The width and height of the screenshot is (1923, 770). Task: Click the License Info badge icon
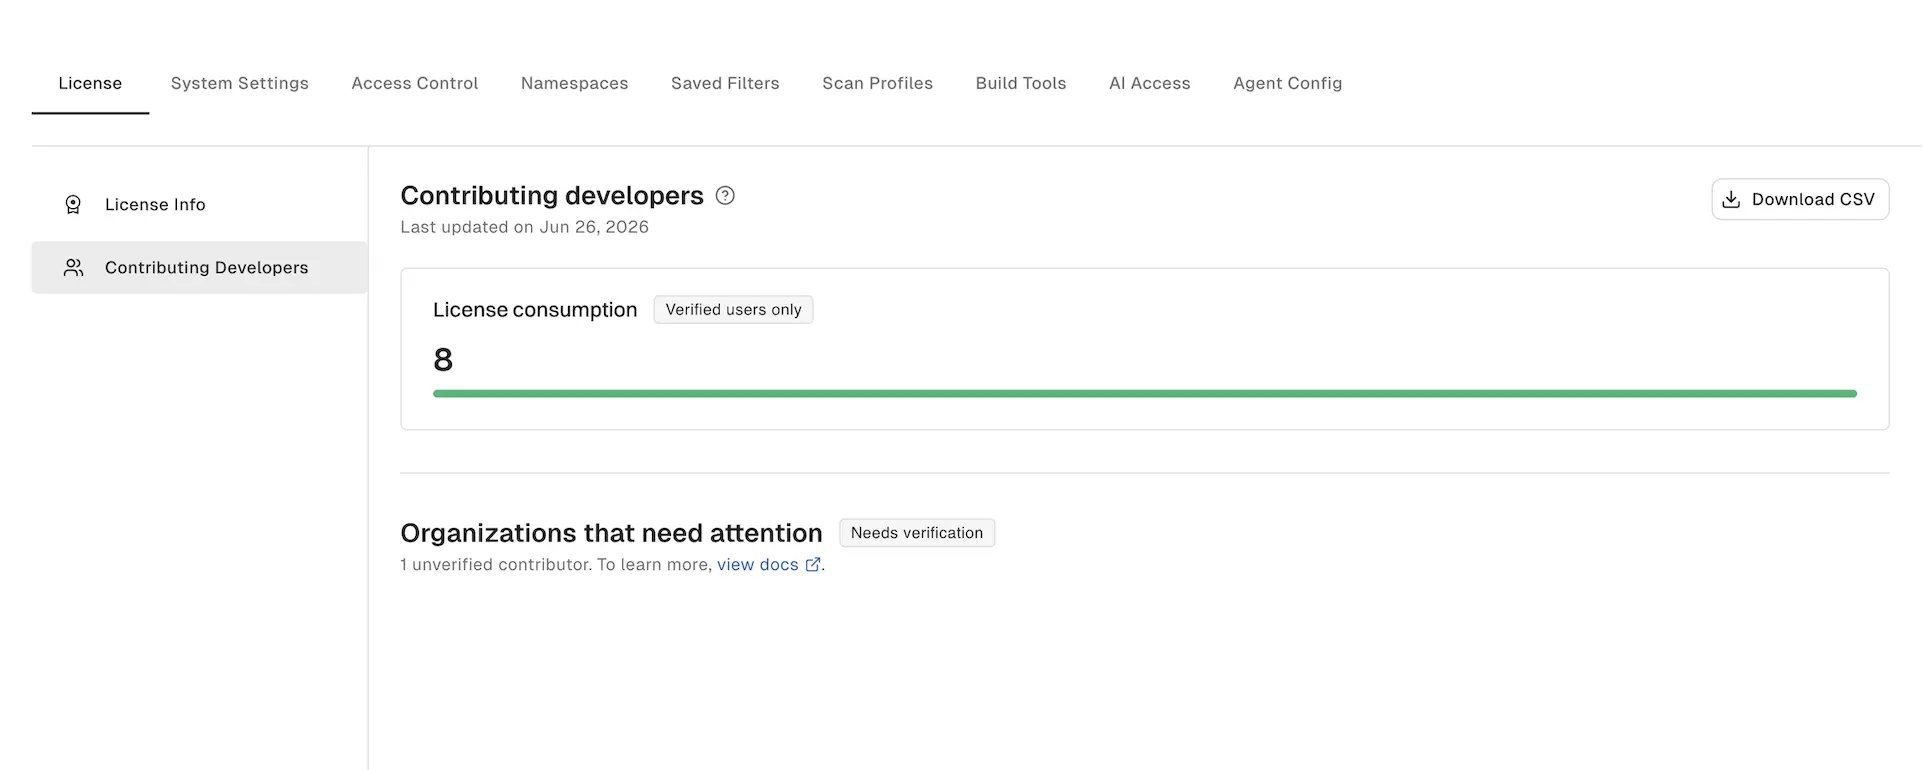(73, 204)
